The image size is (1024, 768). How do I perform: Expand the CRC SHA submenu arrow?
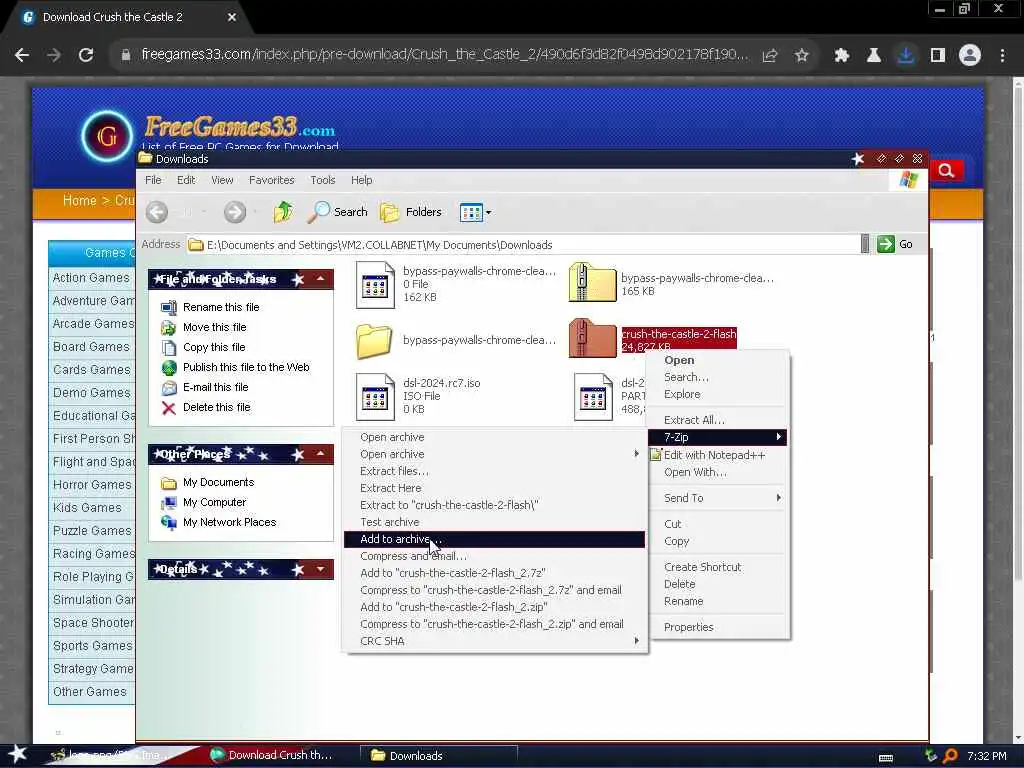637,641
